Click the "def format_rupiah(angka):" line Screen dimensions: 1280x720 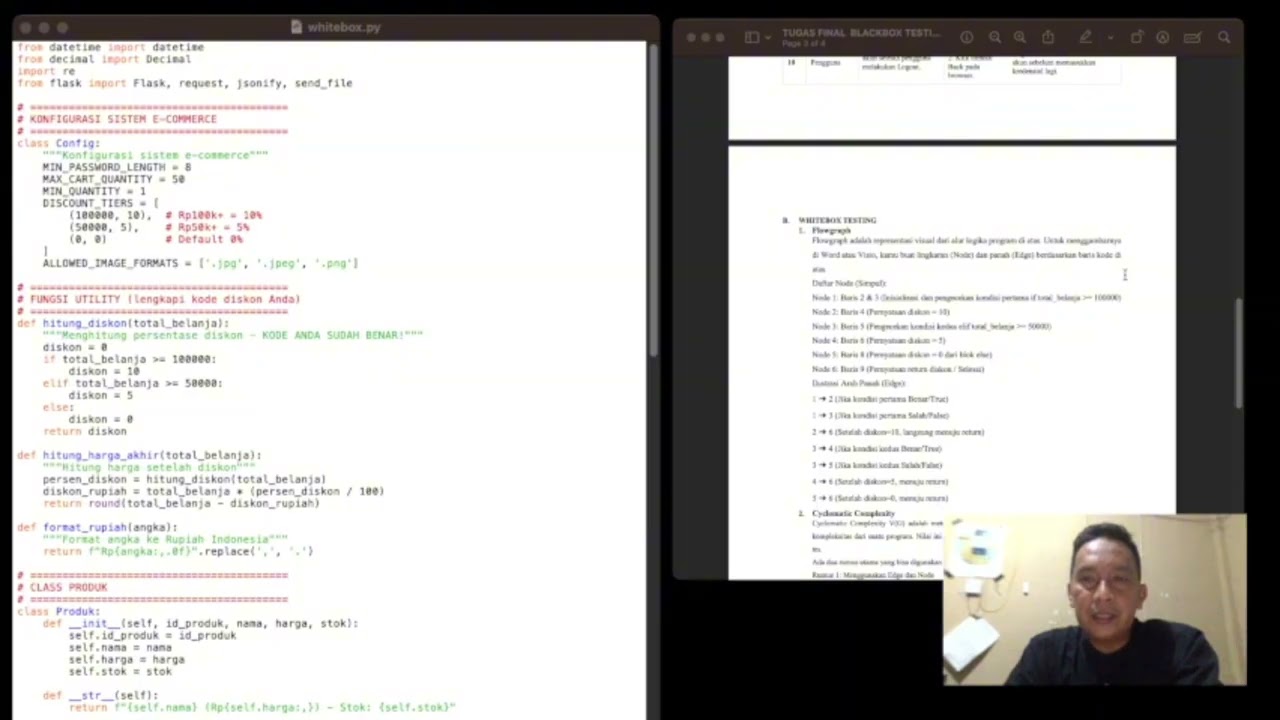click(97, 527)
